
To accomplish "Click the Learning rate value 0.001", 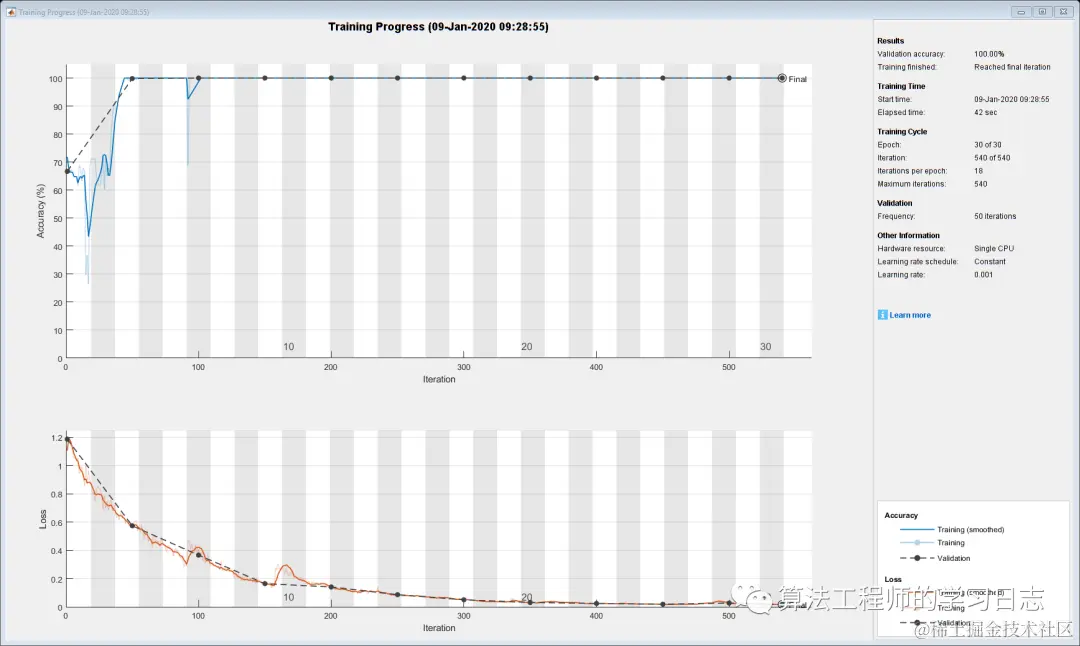I will pos(983,275).
